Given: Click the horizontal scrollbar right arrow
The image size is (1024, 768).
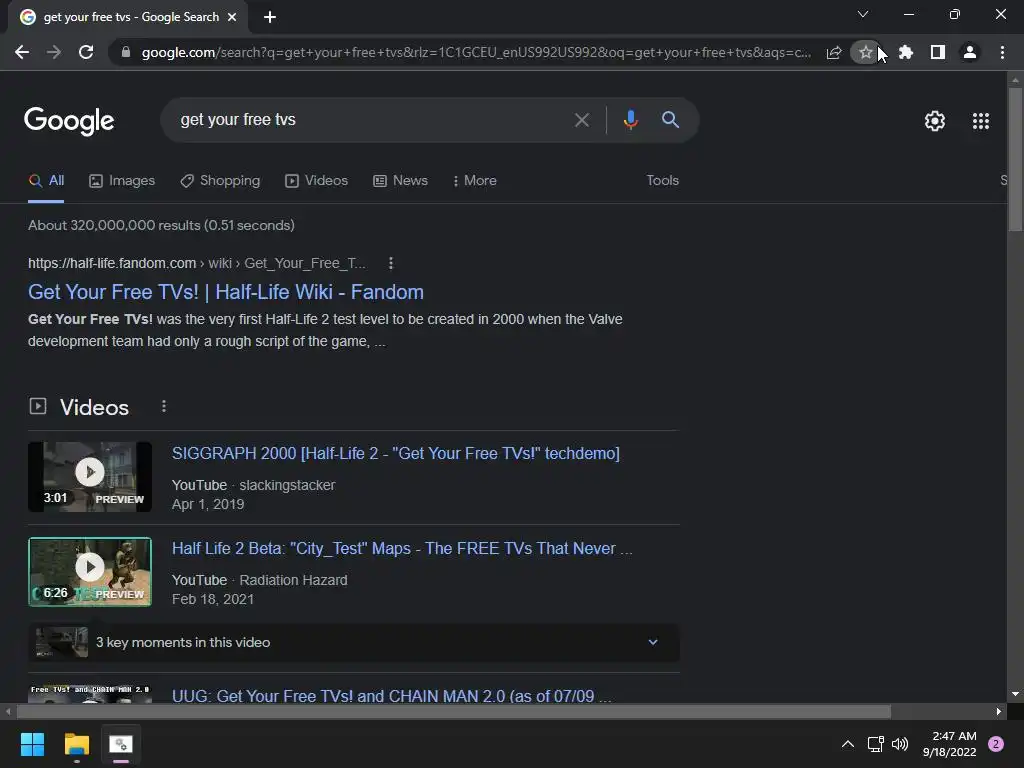Looking at the screenshot, I should pyautogui.click(x=999, y=711).
